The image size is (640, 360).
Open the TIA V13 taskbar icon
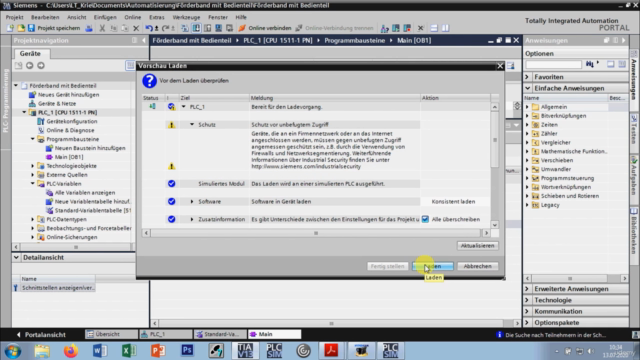click(x=245, y=351)
